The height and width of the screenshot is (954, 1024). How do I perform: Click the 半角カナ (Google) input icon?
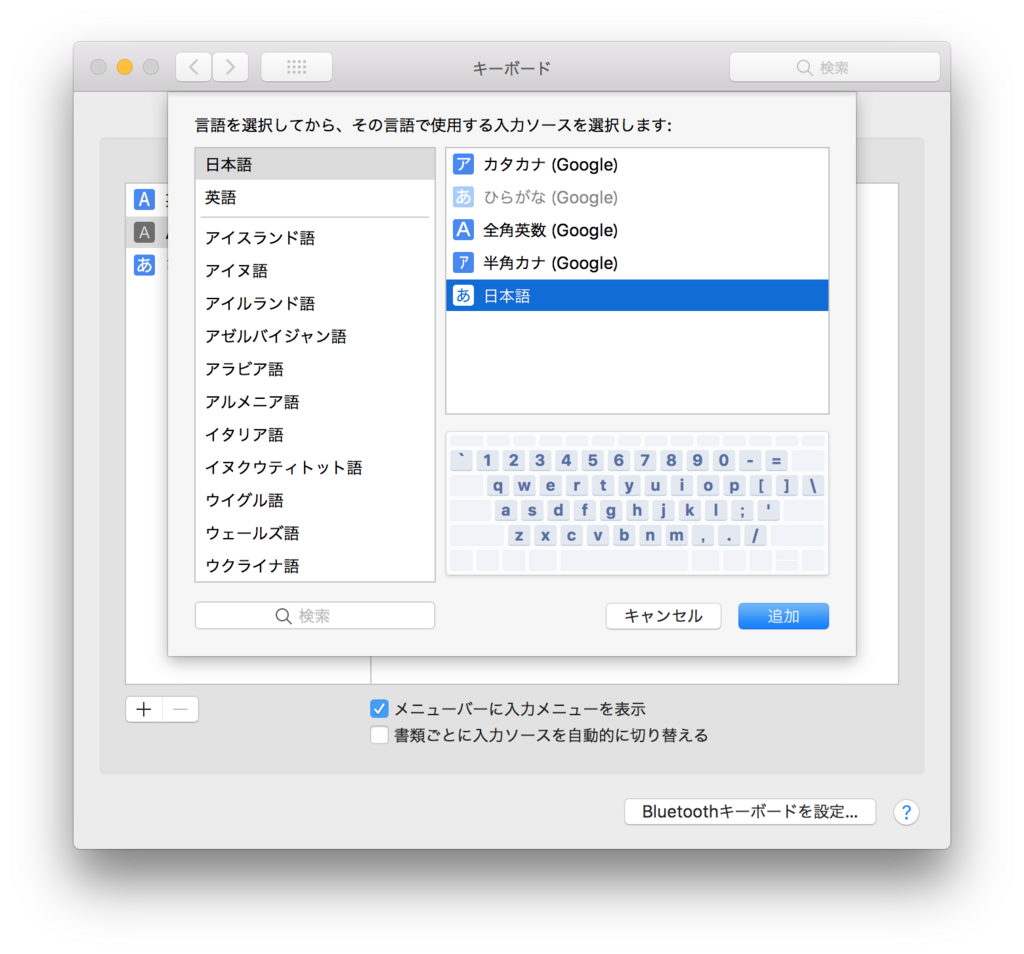coord(462,263)
